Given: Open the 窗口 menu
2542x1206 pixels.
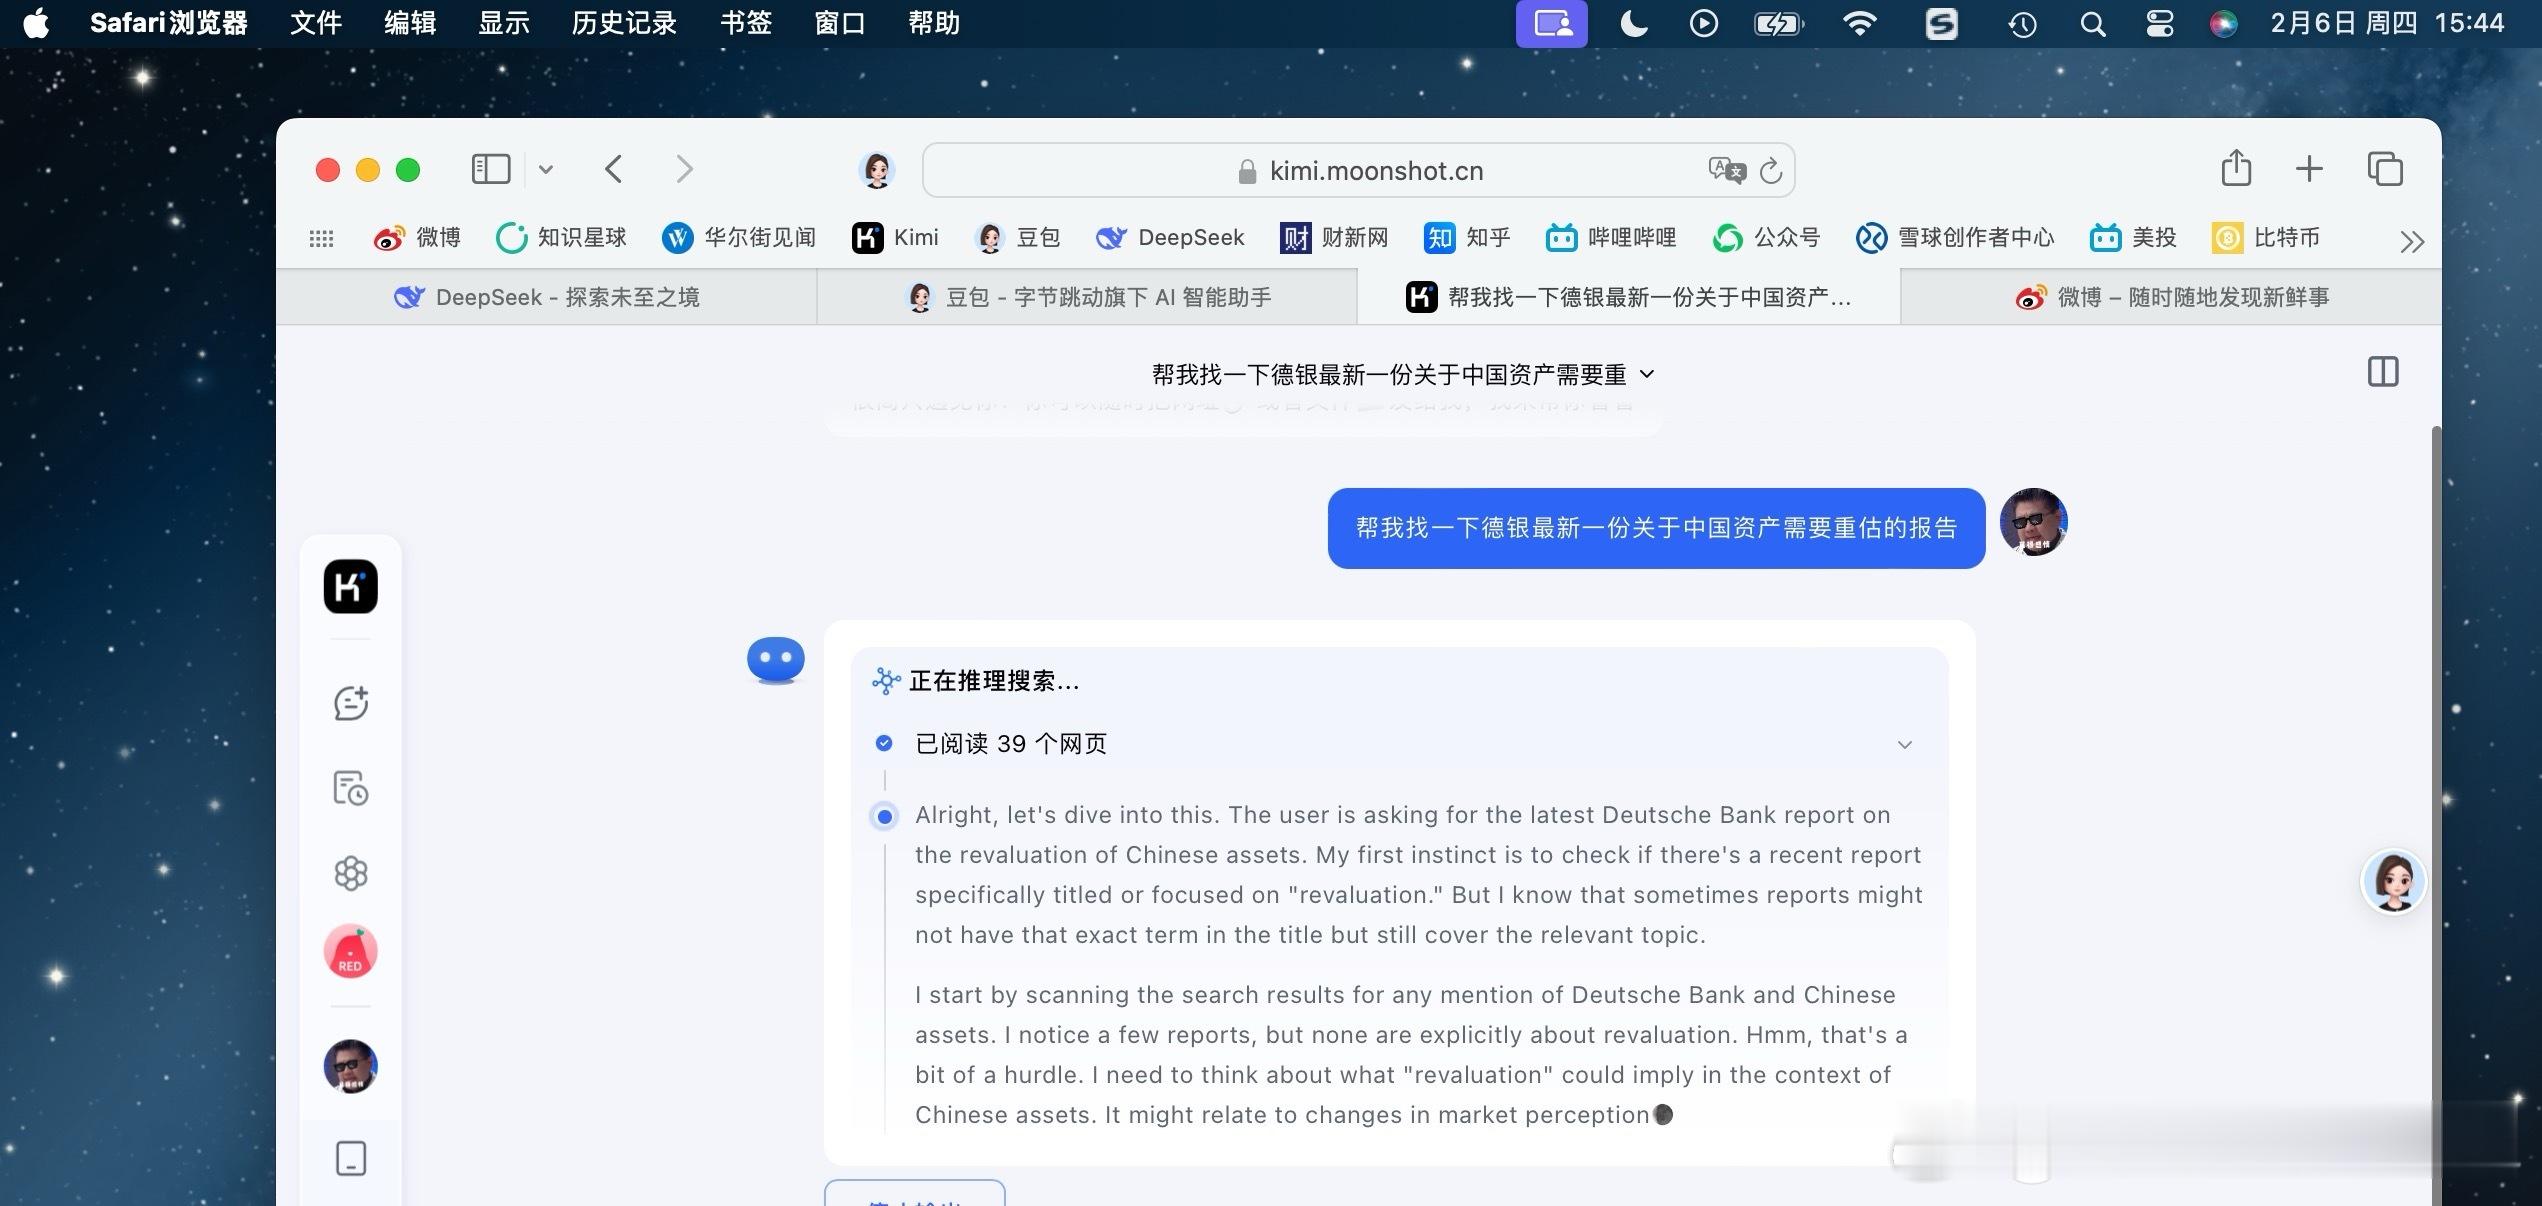Looking at the screenshot, I should pyautogui.click(x=840, y=23).
